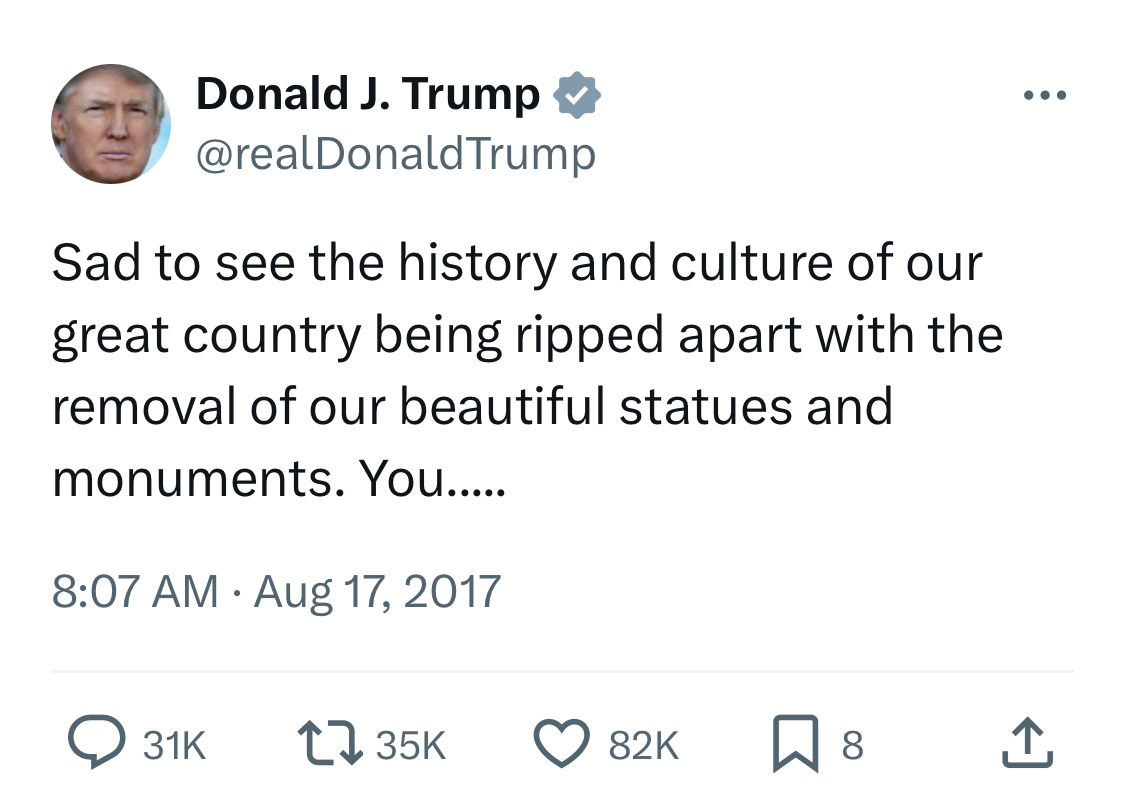The height and width of the screenshot is (812, 1125).
Task: Click the tweet's first line starting "Sad to see"
Action: [x=517, y=264]
